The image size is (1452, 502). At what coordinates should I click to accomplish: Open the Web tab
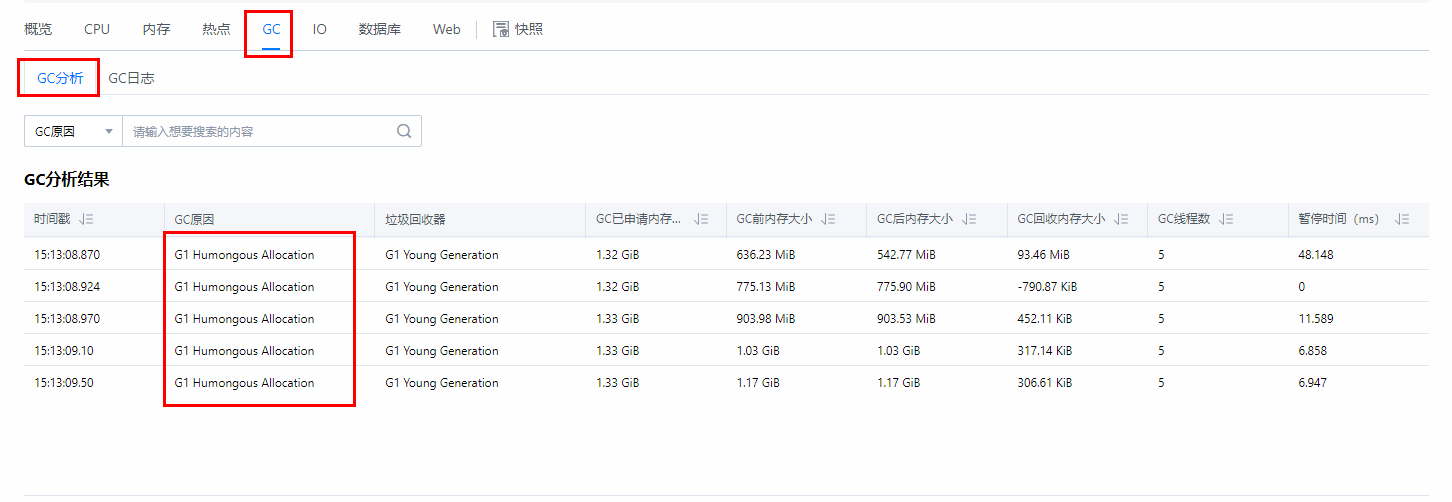pos(447,29)
